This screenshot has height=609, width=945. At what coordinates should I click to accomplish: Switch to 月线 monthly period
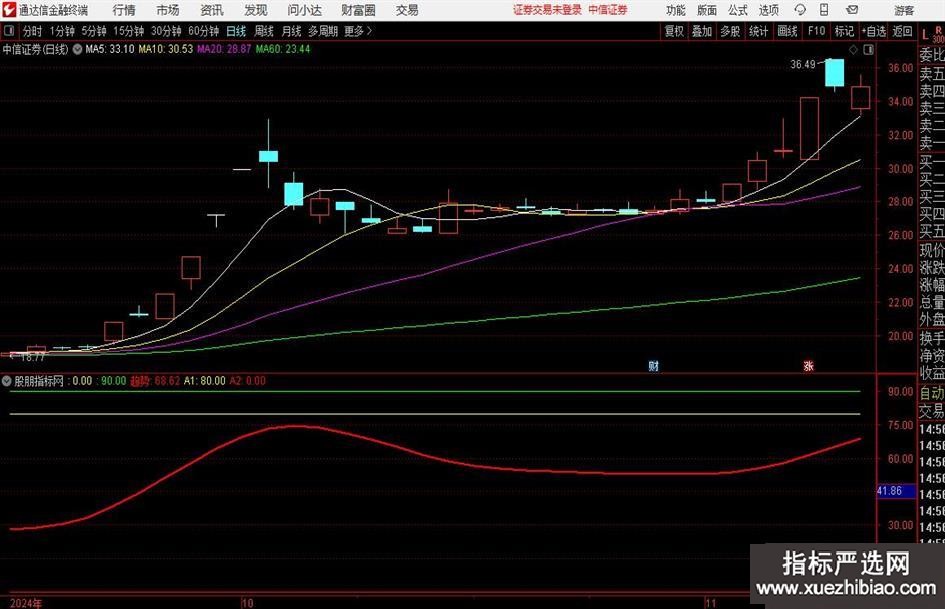(291, 31)
